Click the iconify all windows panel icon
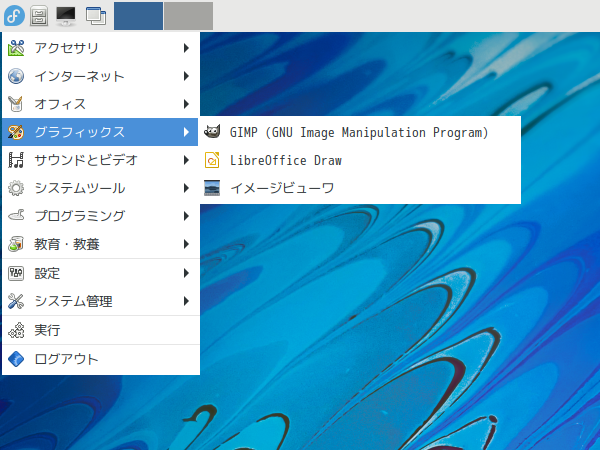Viewport: 600px width, 450px height. pos(96,16)
